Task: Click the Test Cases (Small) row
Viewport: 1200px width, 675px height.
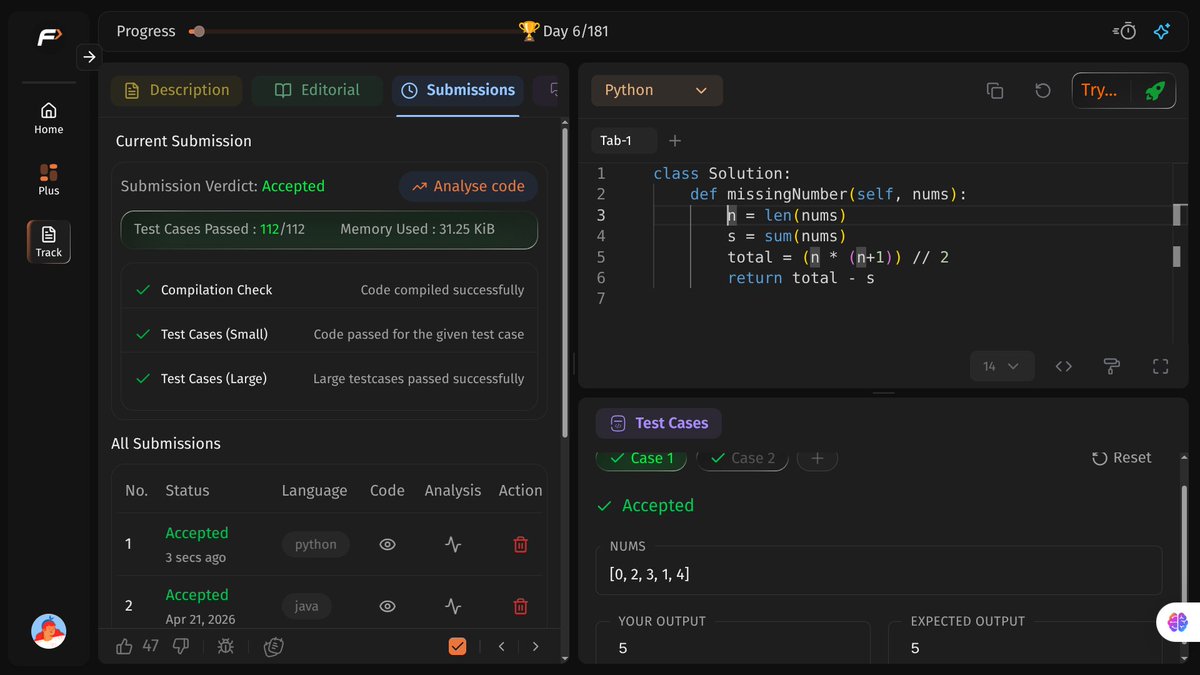Action: 329,334
